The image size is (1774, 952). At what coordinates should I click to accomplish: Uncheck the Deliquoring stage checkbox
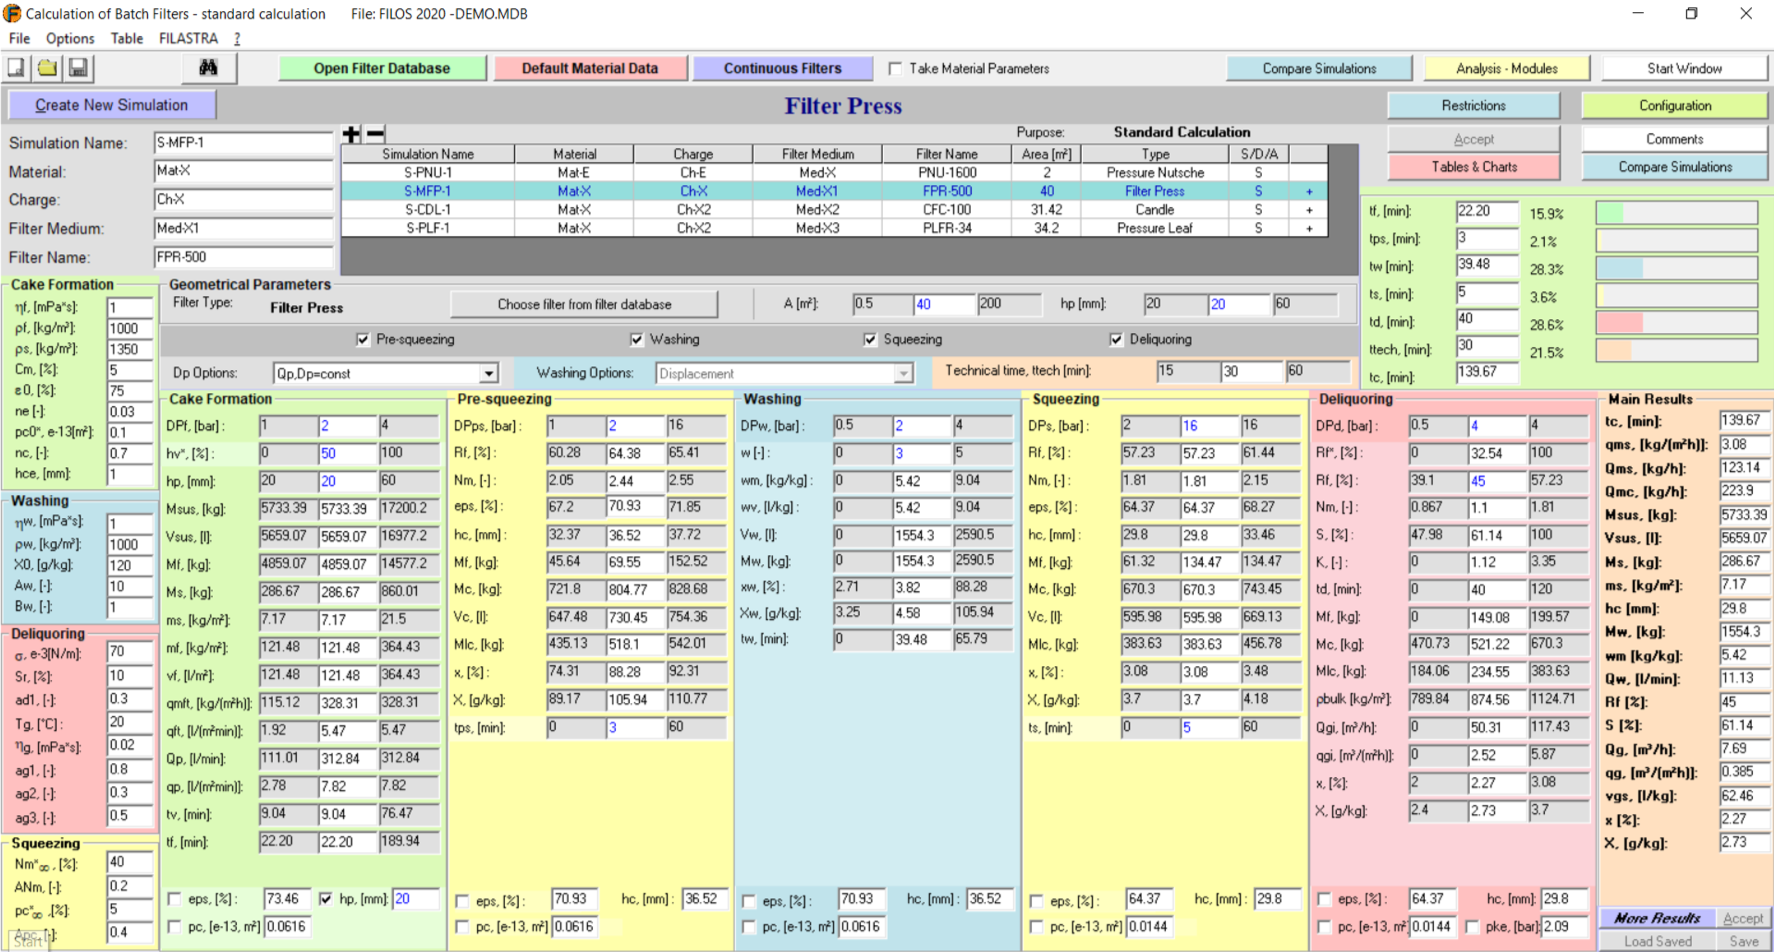1116,340
